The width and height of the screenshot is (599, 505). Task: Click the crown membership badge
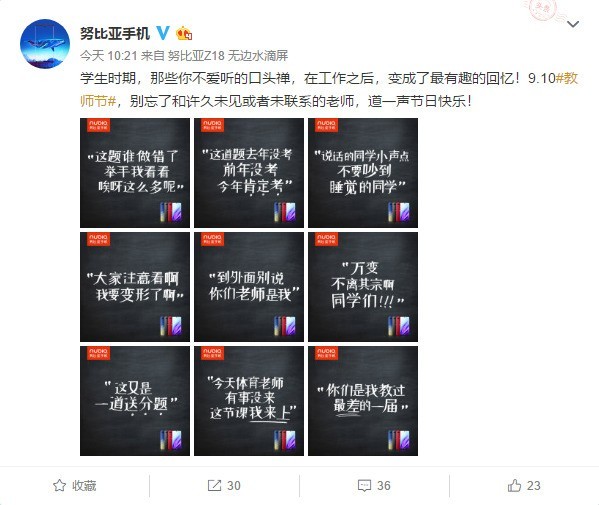pos(184,33)
